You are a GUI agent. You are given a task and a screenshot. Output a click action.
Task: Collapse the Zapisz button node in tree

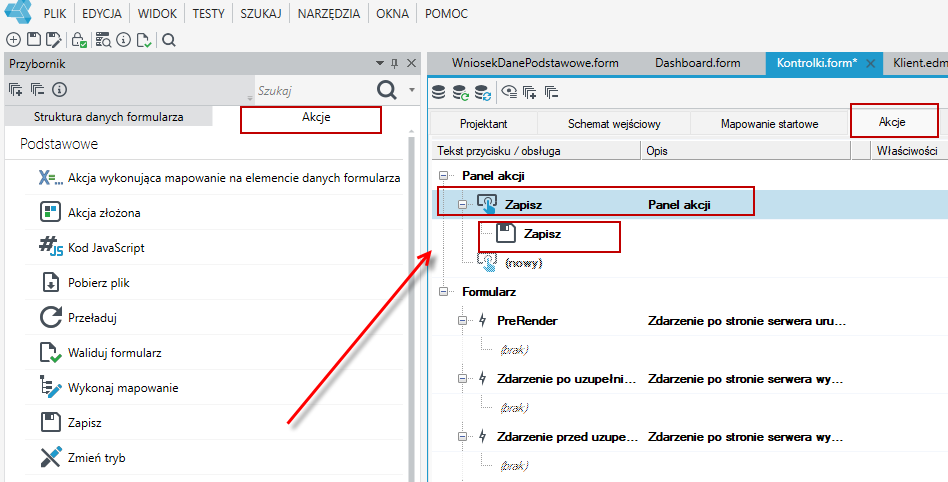tap(463, 204)
